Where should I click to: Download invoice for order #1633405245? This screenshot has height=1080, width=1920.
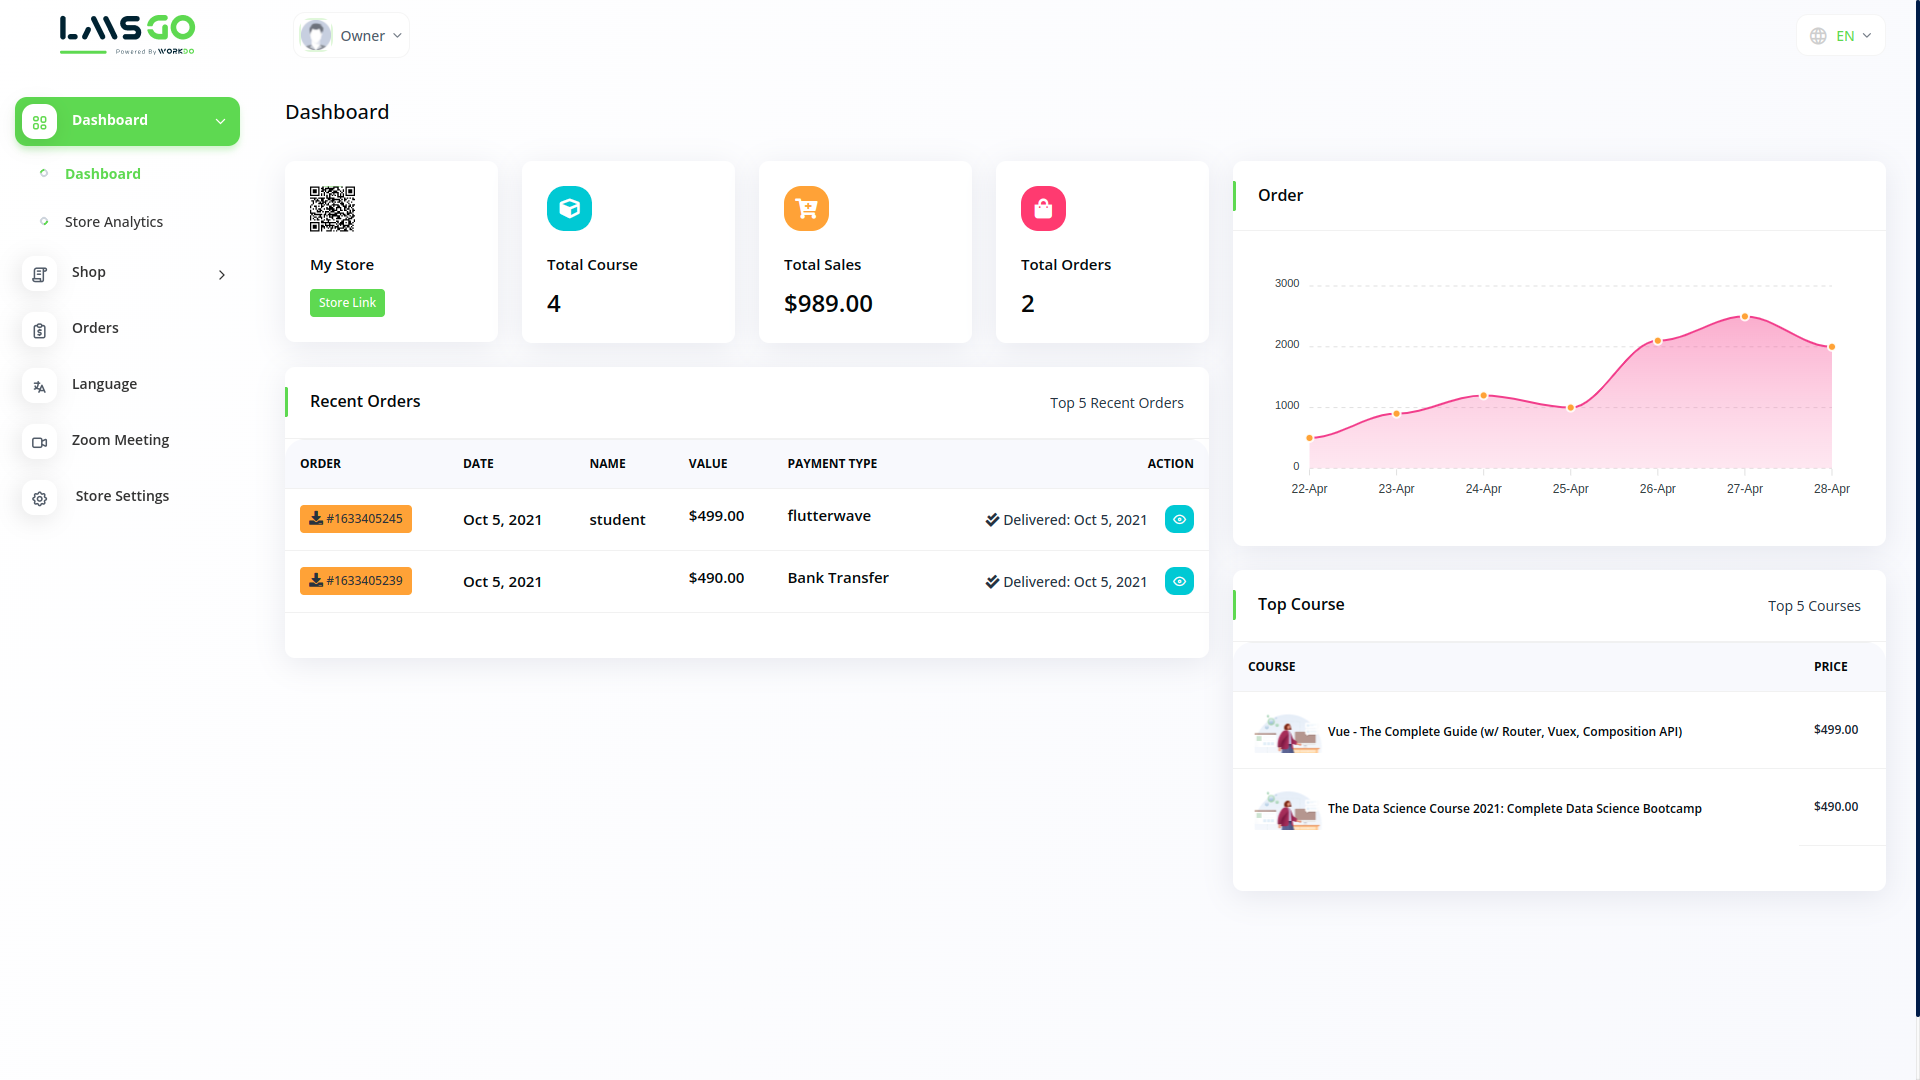coord(356,519)
